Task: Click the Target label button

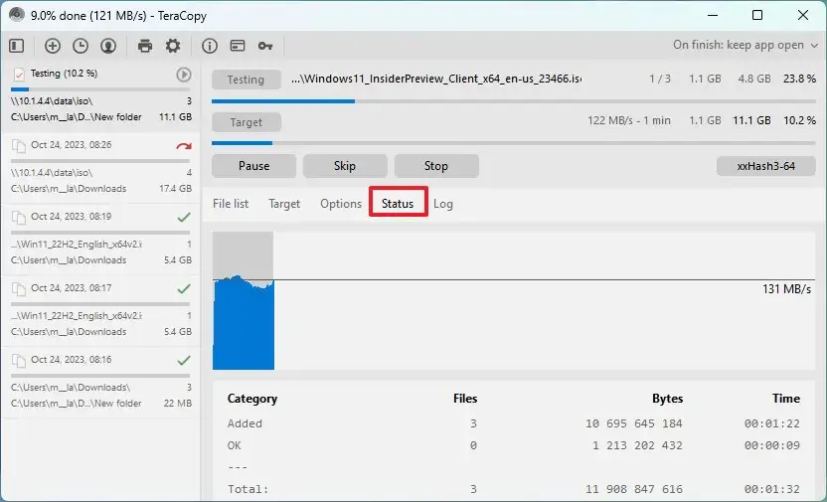Action: (246, 122)
